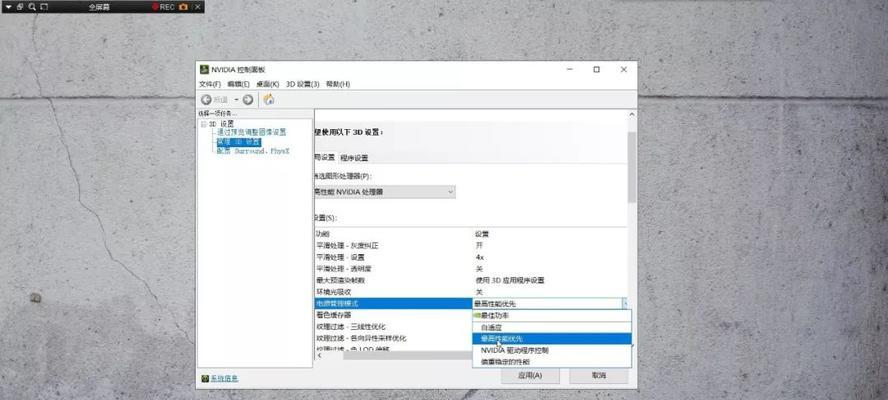
Task: Select the 纹理过滤 - 三线性优化 row
Action: 393,327
